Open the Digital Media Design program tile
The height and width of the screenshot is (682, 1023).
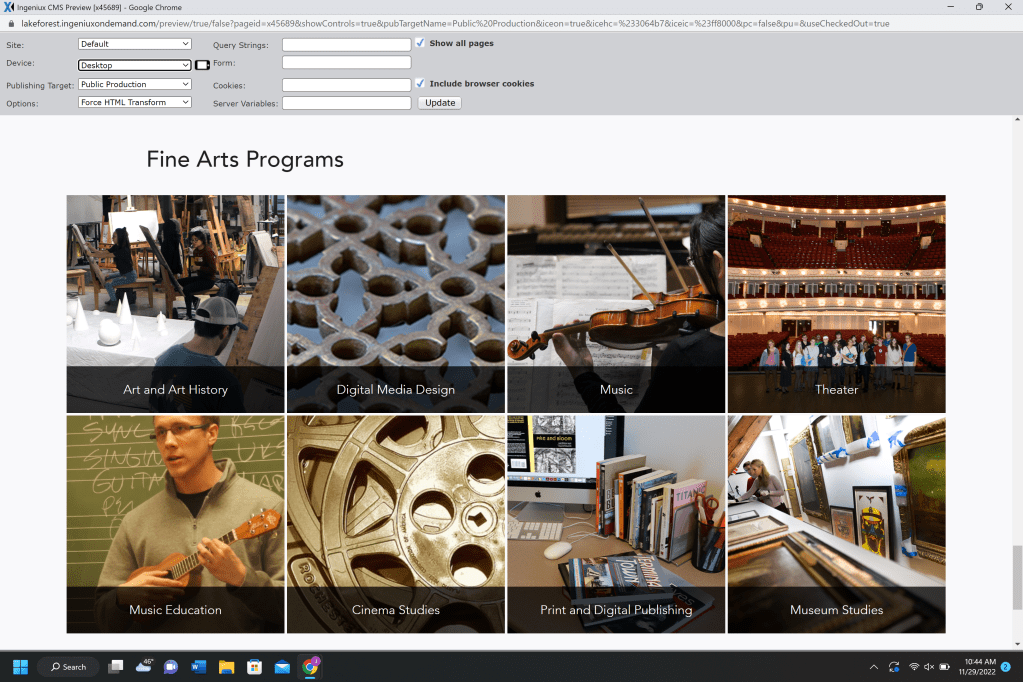point(396,304)
